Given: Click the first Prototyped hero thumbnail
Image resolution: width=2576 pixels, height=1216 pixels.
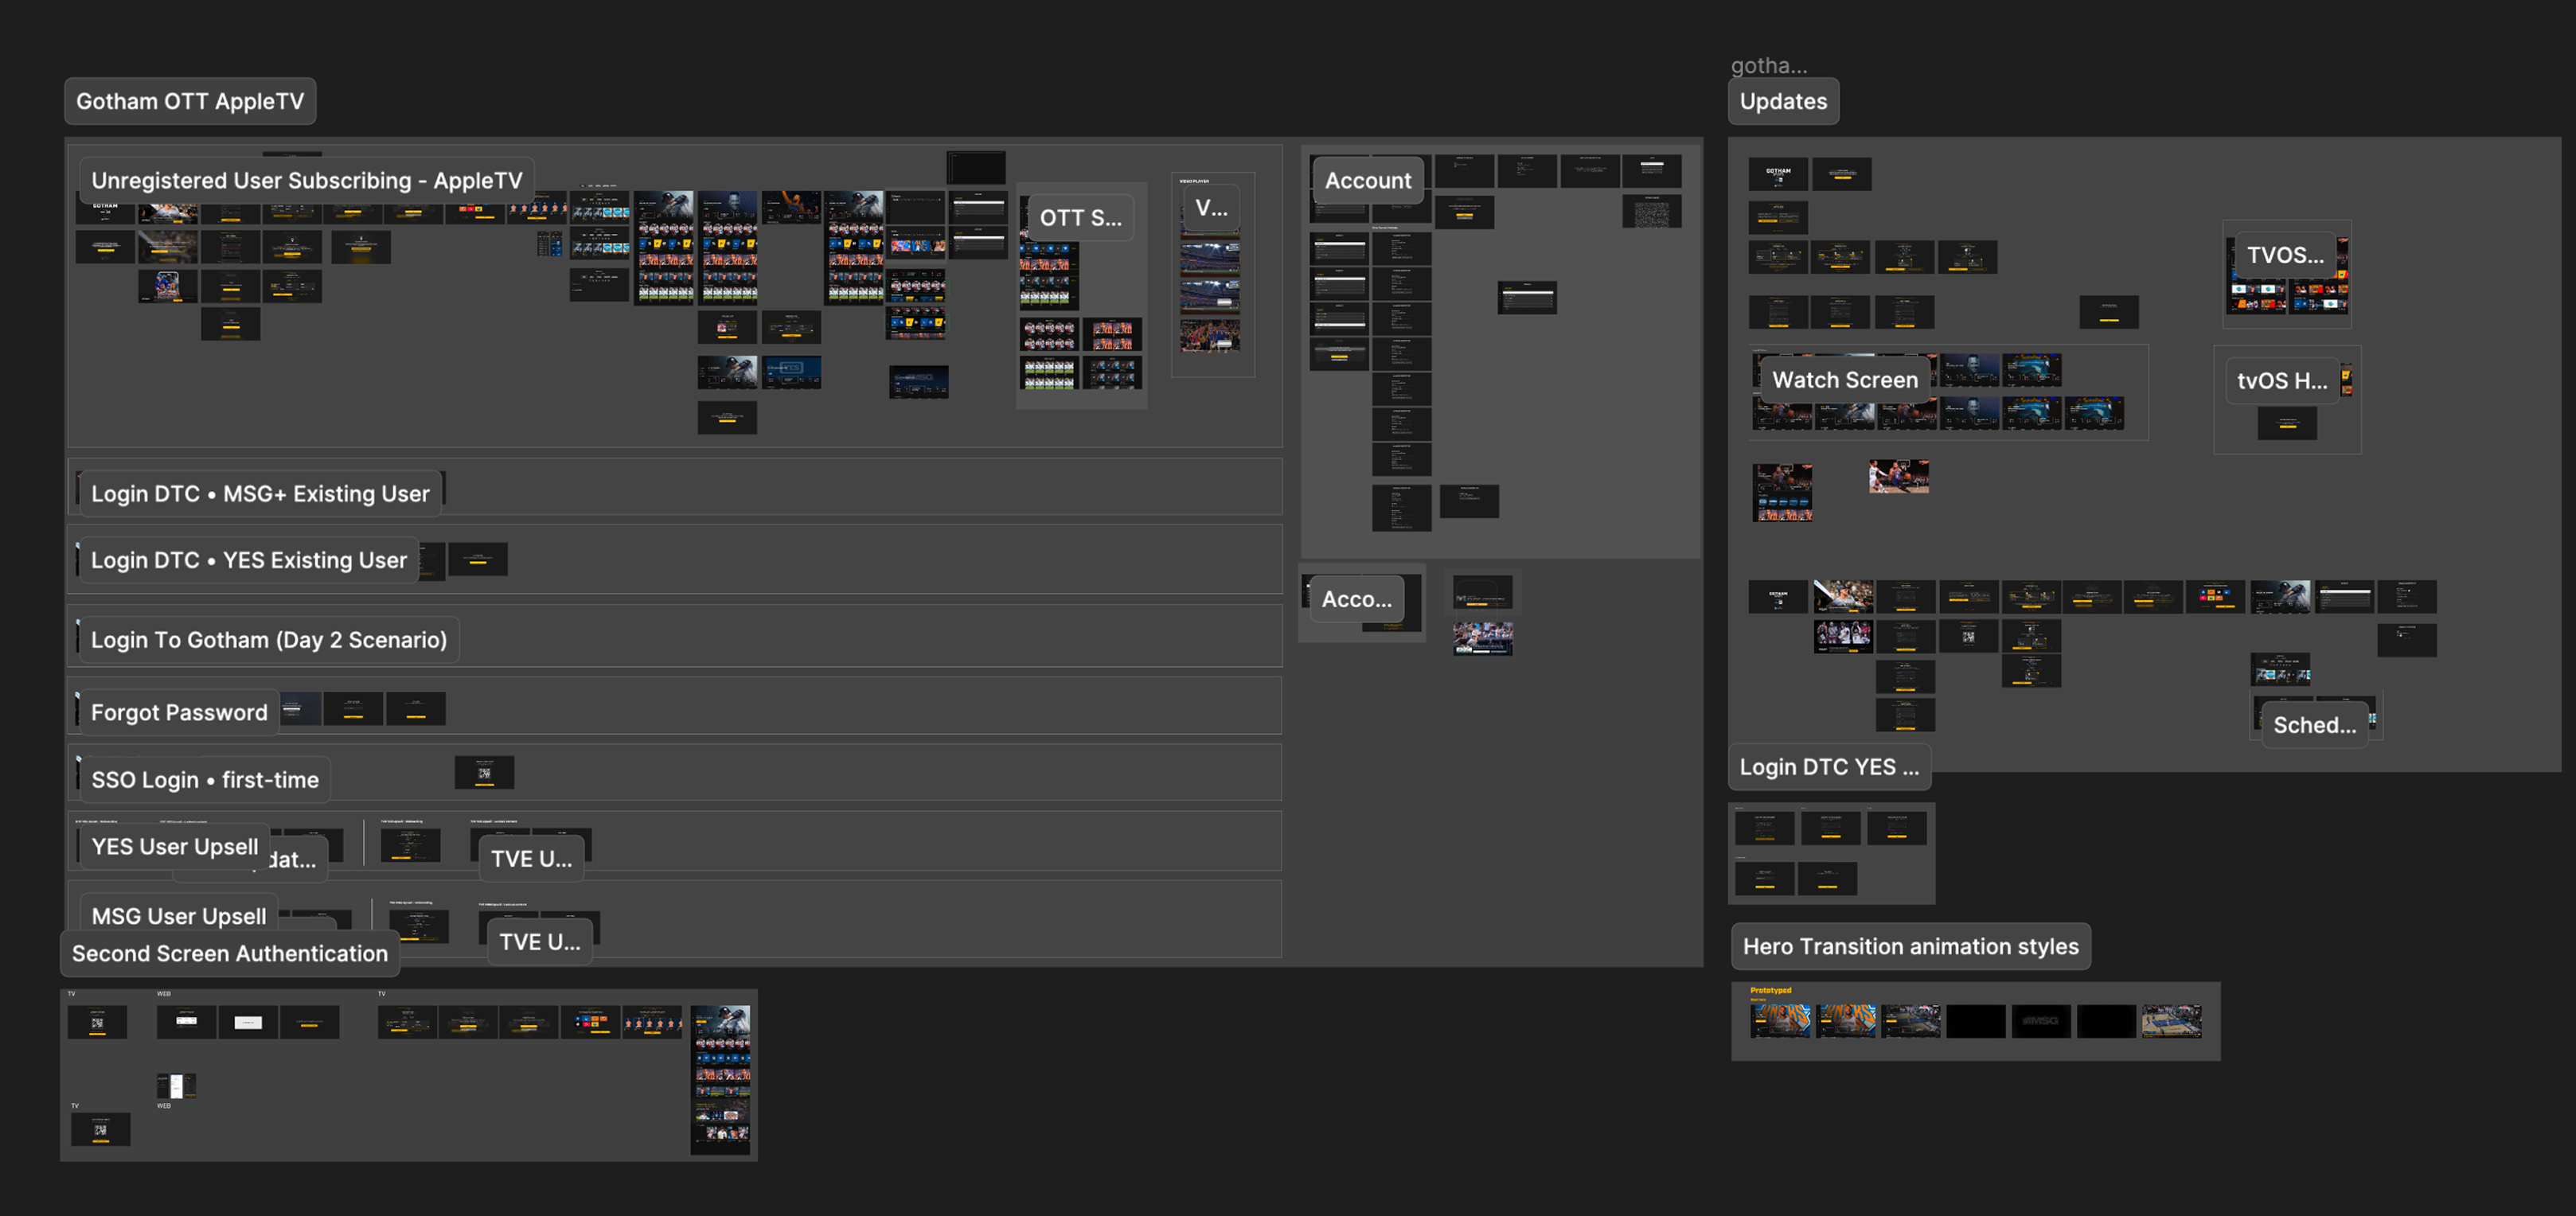Looking at the screenshot, I should click(x=1780, y=1021).
